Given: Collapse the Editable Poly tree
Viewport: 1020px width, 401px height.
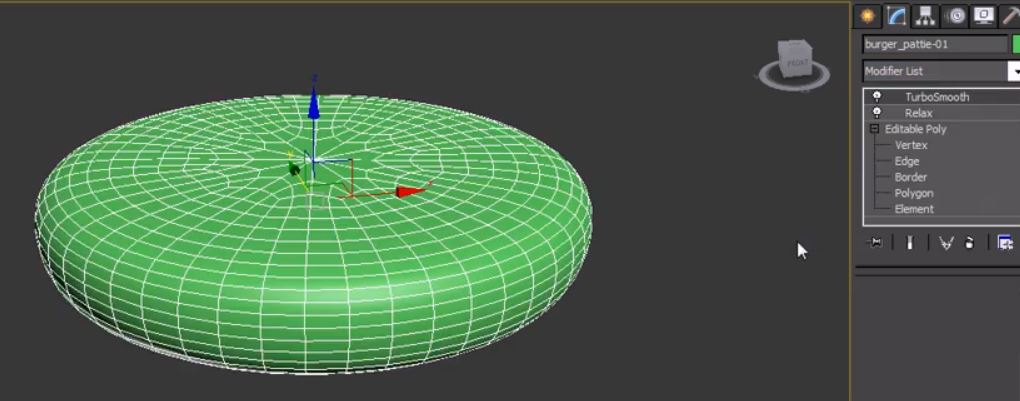Looking at the screenshot, I should [874, 129].
